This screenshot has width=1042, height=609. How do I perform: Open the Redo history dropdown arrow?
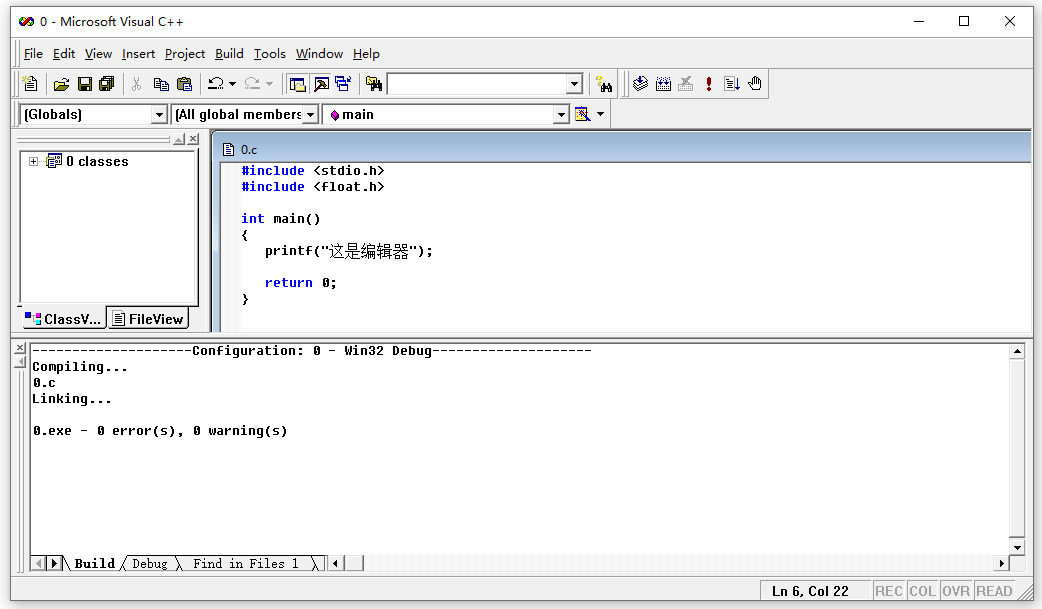coord(269,84)
